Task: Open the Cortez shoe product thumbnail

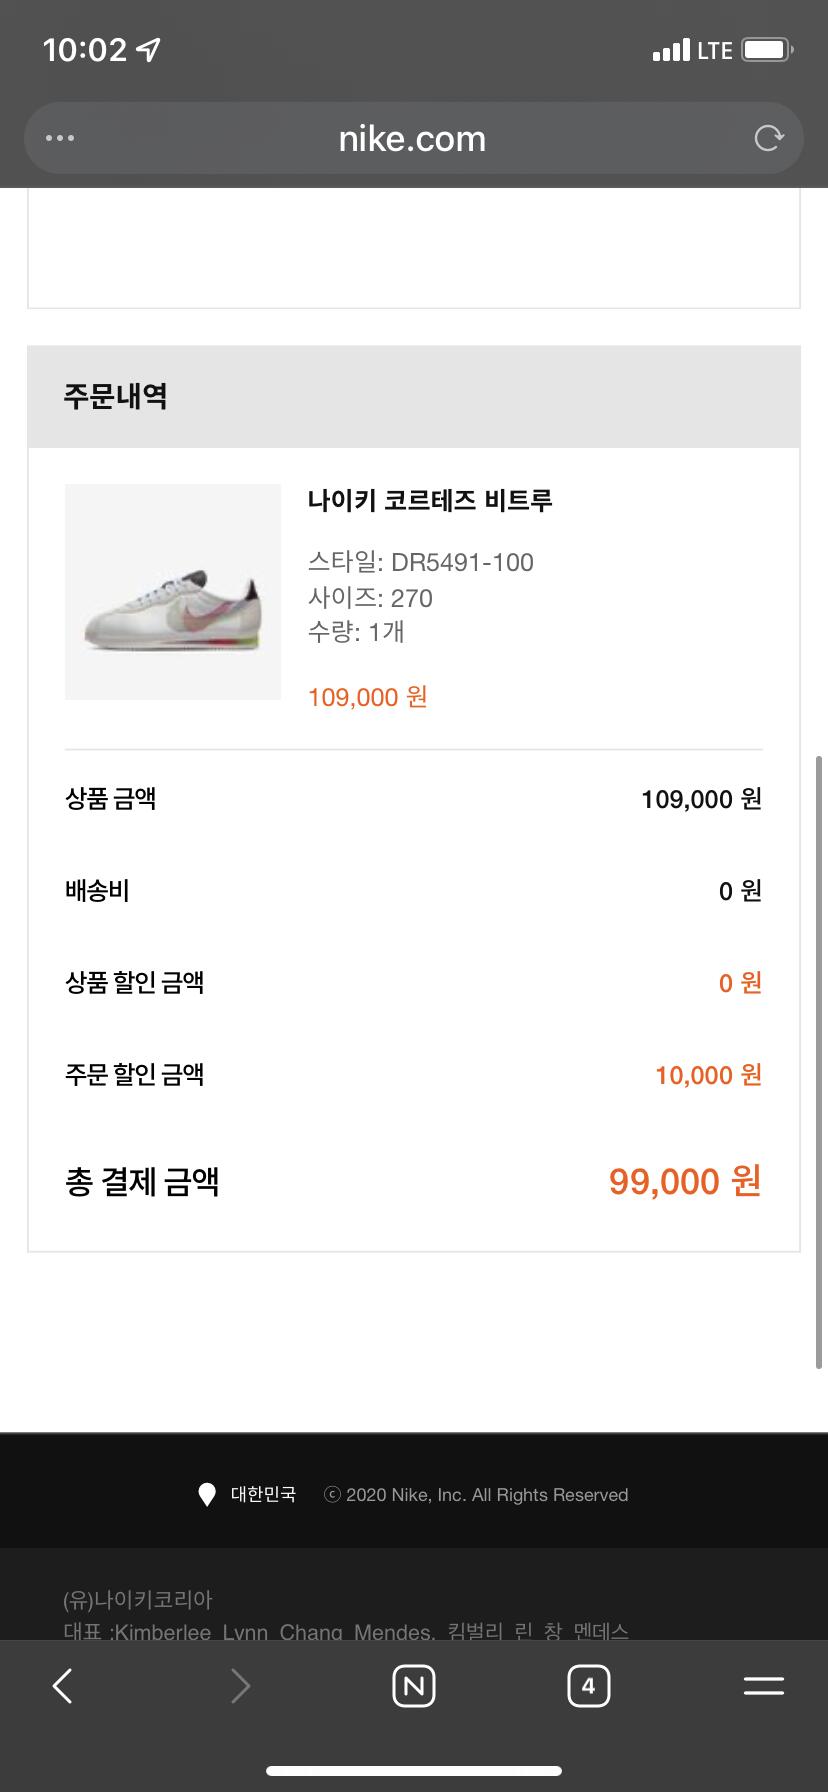Action: coord(173,592)
